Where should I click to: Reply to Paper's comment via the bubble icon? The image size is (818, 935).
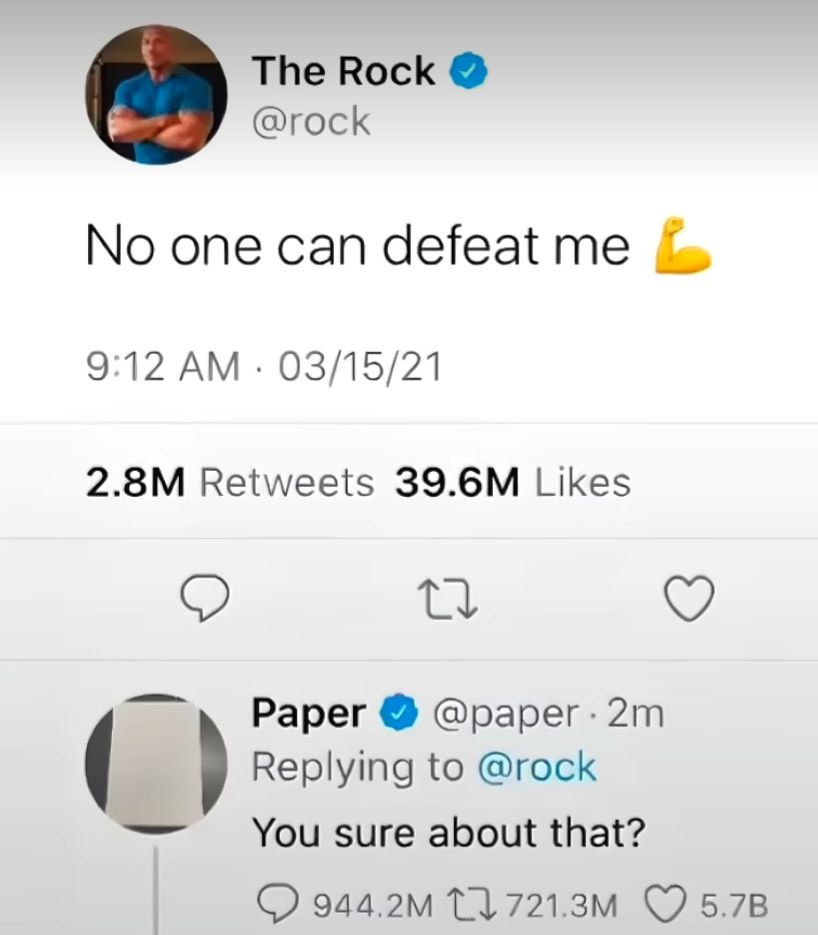click(x=274, y=905)
